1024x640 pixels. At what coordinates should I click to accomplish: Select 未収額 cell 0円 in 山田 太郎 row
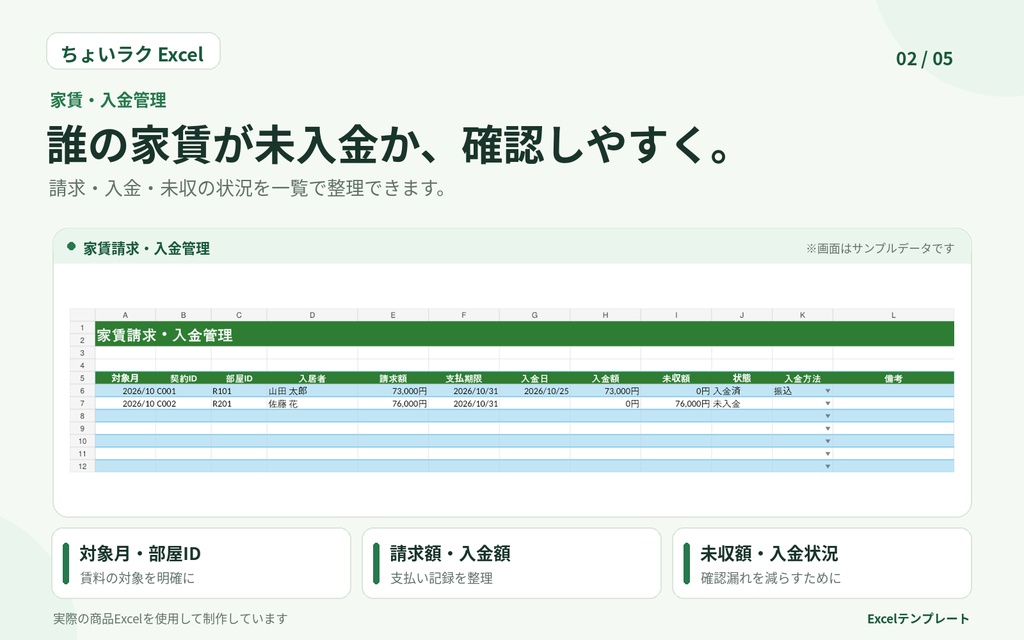[677, 391]
